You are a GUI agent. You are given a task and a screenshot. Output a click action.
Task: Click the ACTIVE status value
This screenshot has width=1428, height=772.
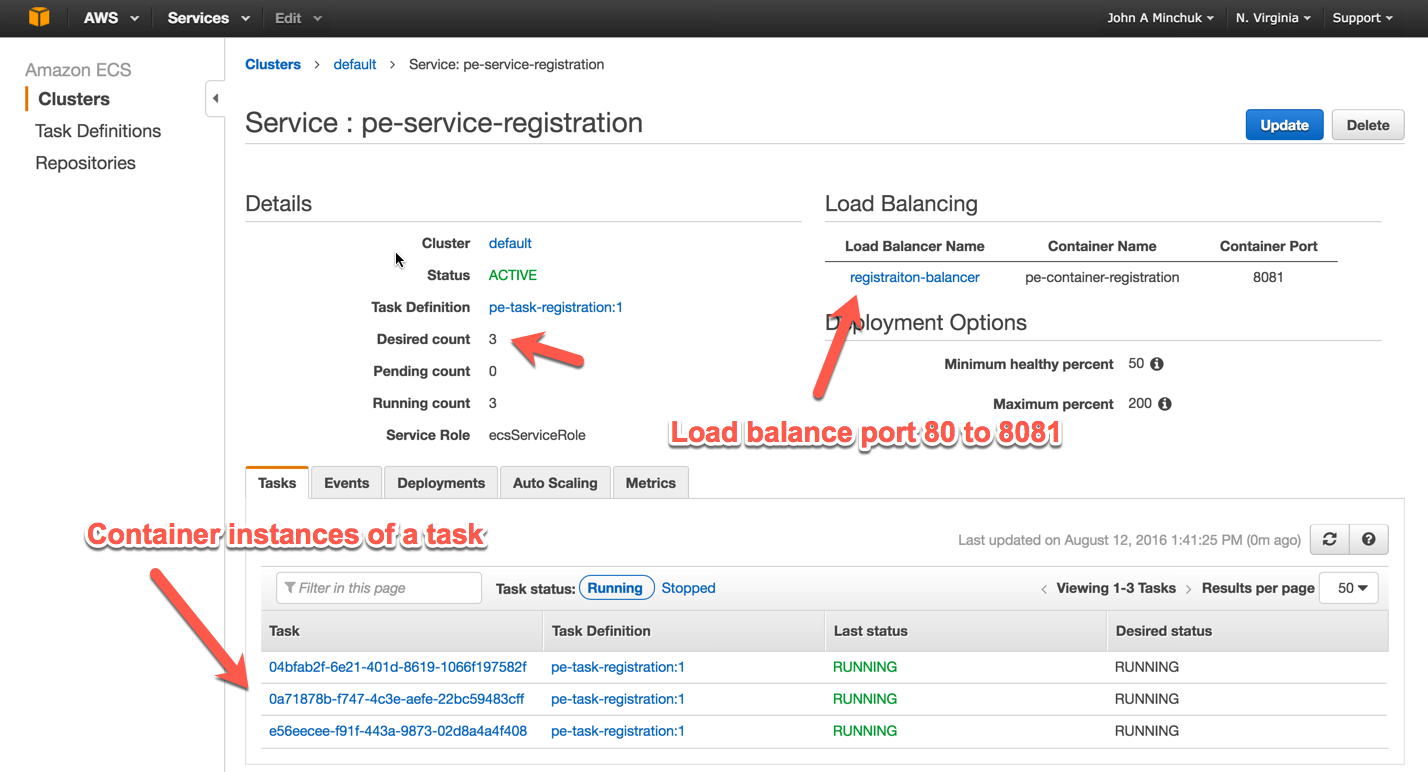pyautogui.click(x=513, y=275)
